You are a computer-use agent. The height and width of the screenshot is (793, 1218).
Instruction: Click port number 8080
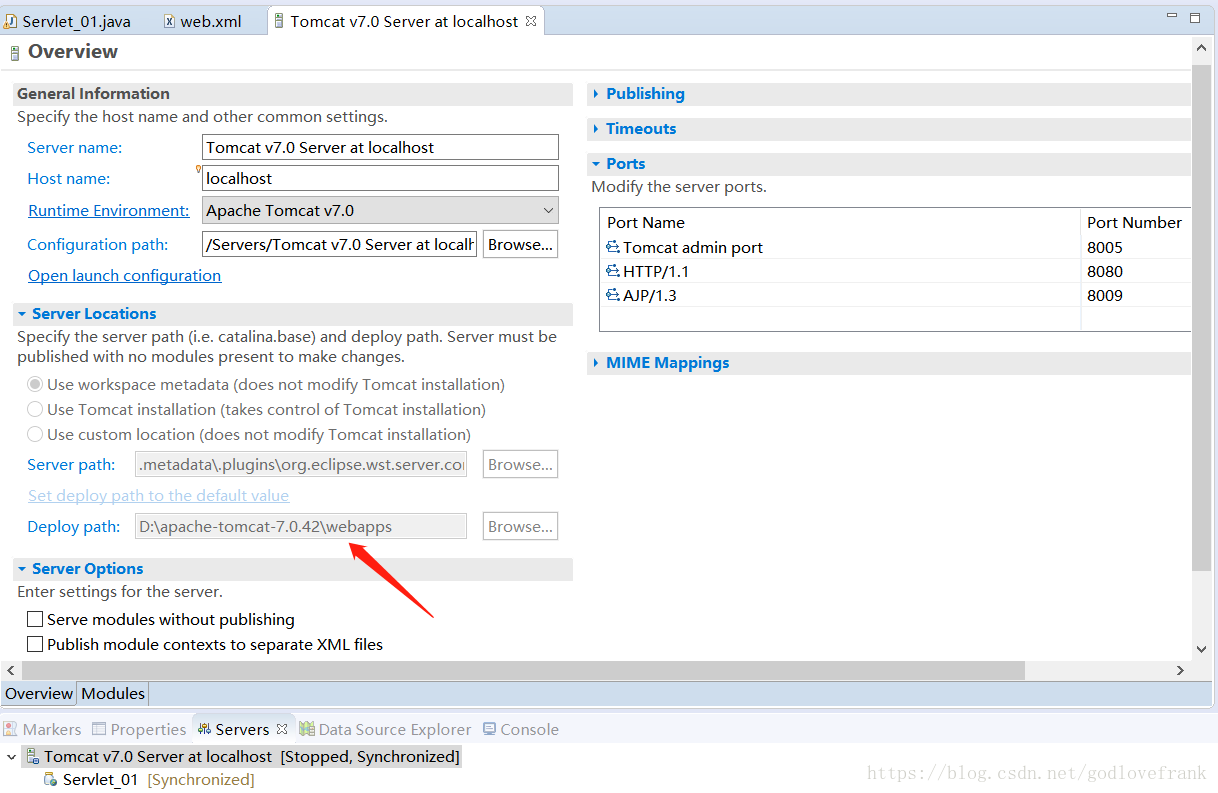(1105, 271)
